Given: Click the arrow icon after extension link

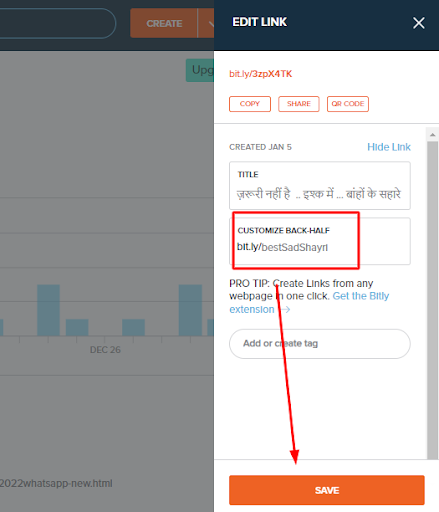Looking at the screenshot, I should tap(285, 310).
